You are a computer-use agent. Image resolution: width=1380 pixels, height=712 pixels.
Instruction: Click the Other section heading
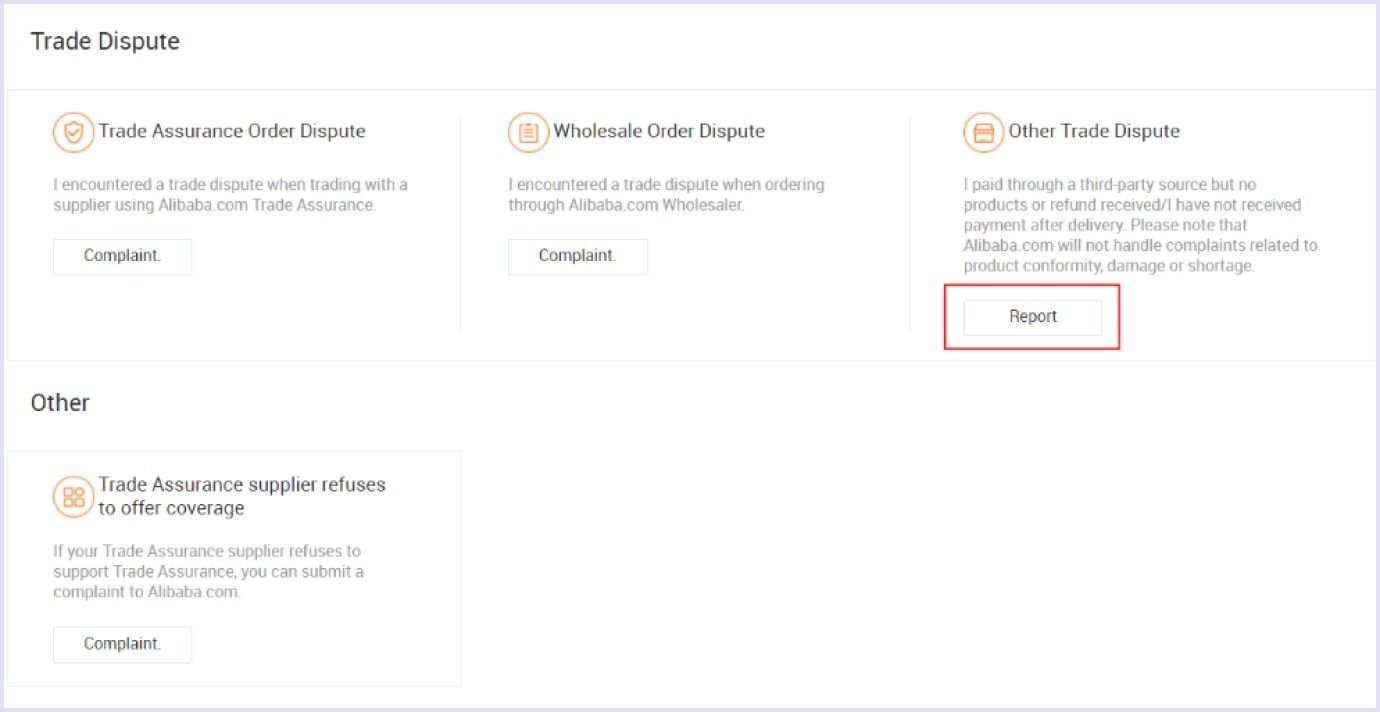point(60,403)
